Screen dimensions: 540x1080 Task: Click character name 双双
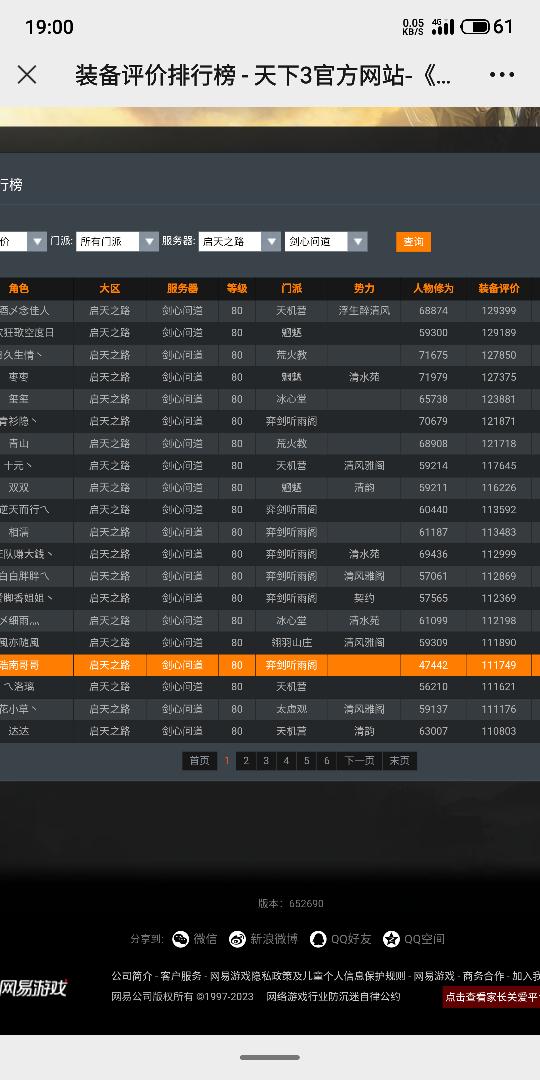[19, 488]
